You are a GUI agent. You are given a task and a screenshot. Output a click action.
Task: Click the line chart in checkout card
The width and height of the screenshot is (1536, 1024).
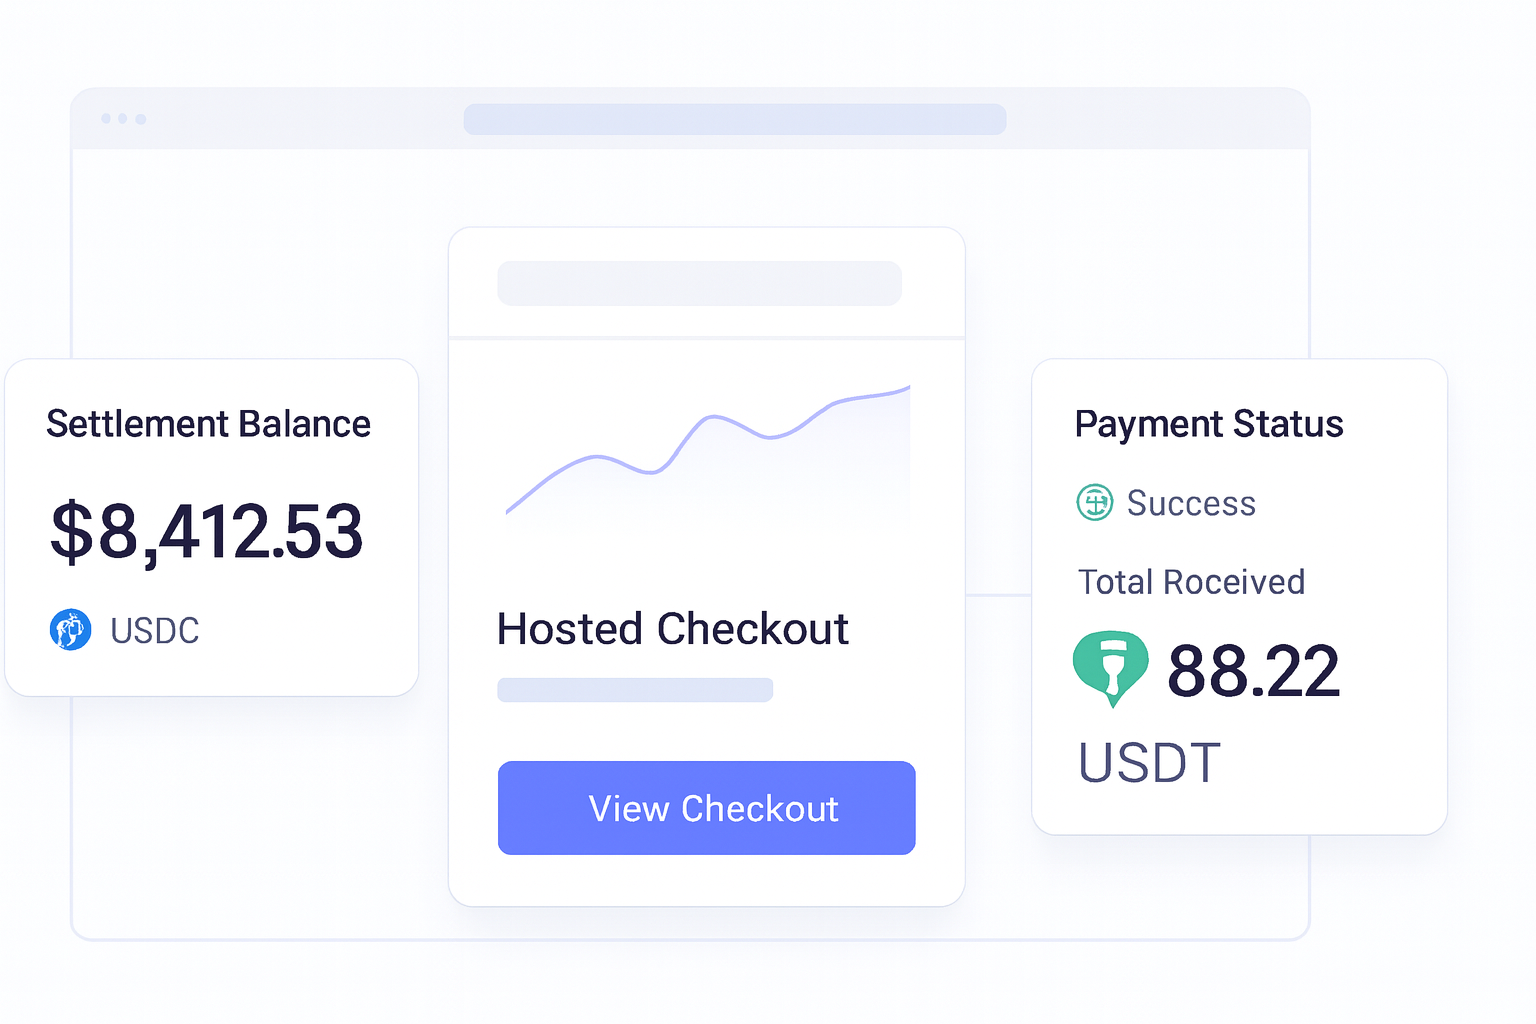pos(708,450)
